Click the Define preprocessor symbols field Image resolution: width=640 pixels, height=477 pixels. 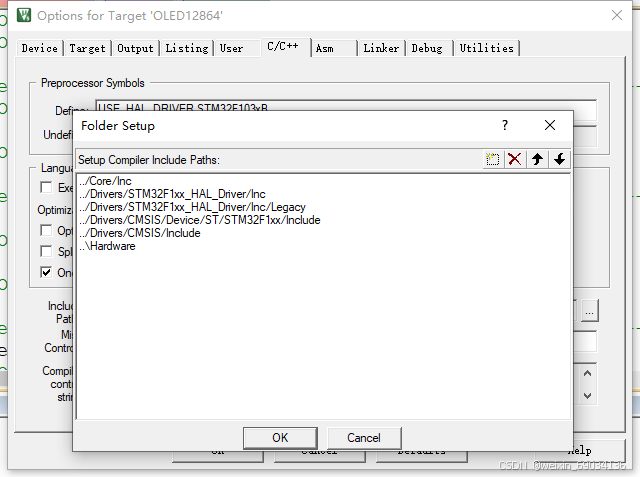coord(346,105)
